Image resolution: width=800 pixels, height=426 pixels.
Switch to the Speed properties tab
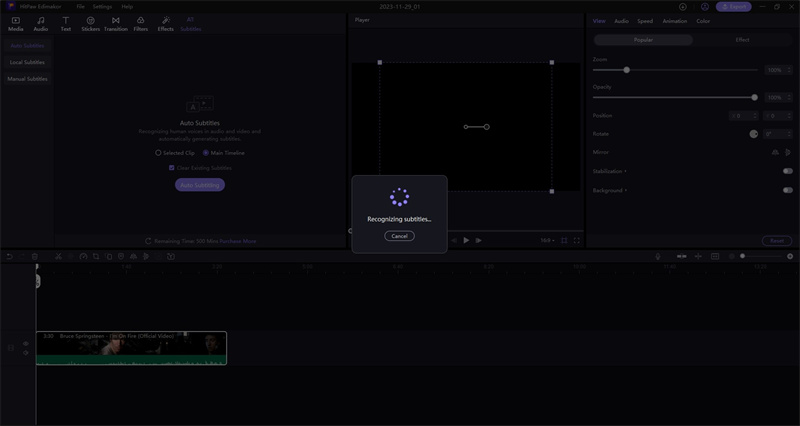pos(645,21)
